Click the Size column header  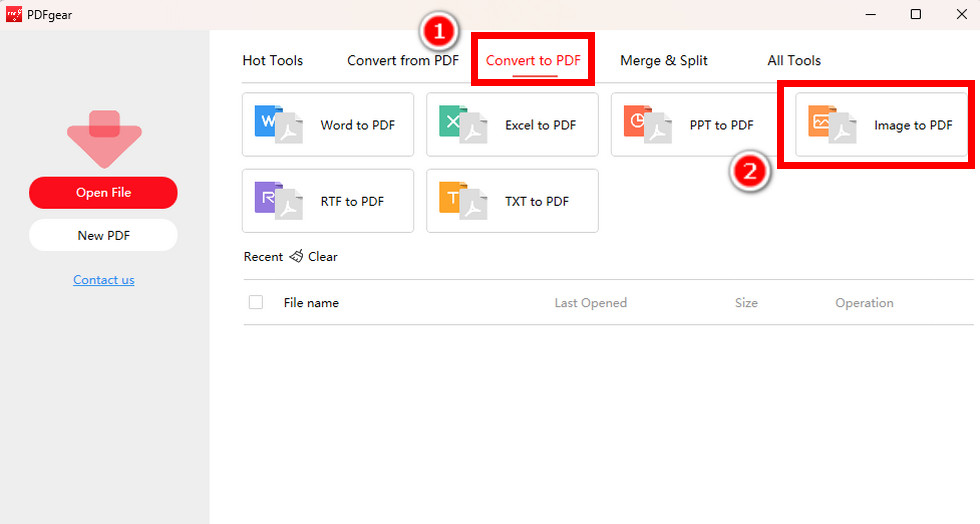[x=746, y=303]
